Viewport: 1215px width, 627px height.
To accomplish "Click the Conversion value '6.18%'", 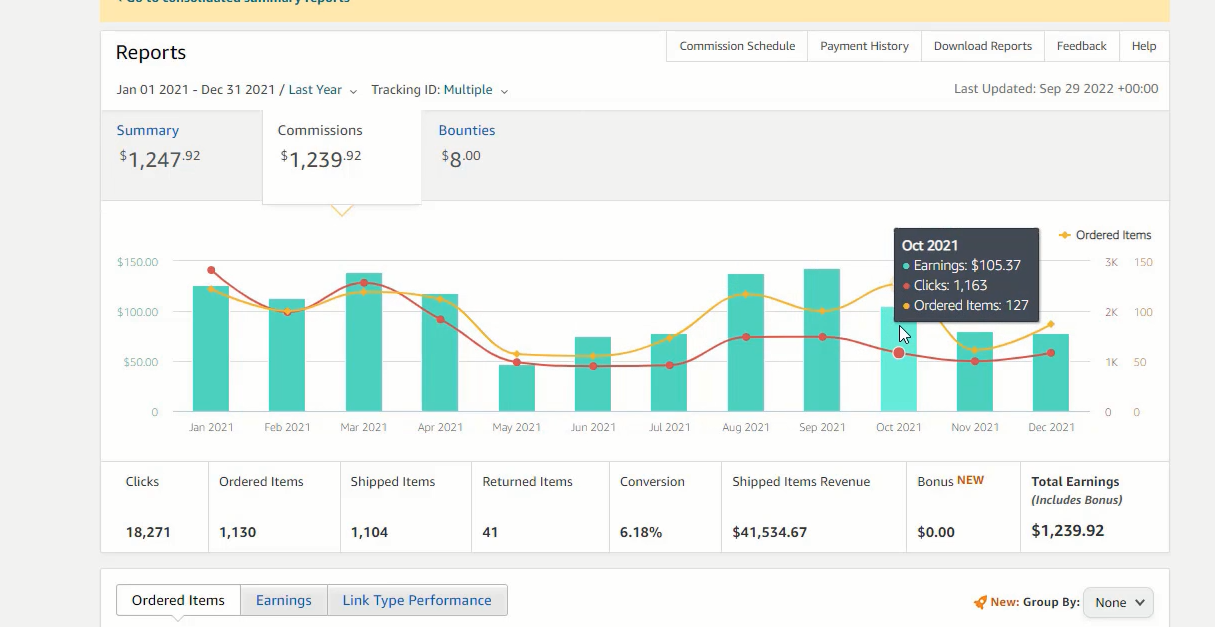I will (641, 532).
